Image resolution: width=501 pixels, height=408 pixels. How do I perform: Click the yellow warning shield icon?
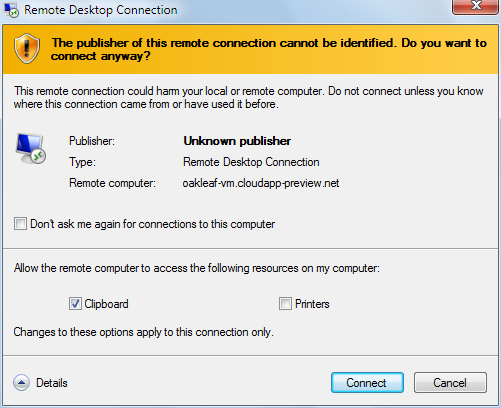click(x=27, y=49)
